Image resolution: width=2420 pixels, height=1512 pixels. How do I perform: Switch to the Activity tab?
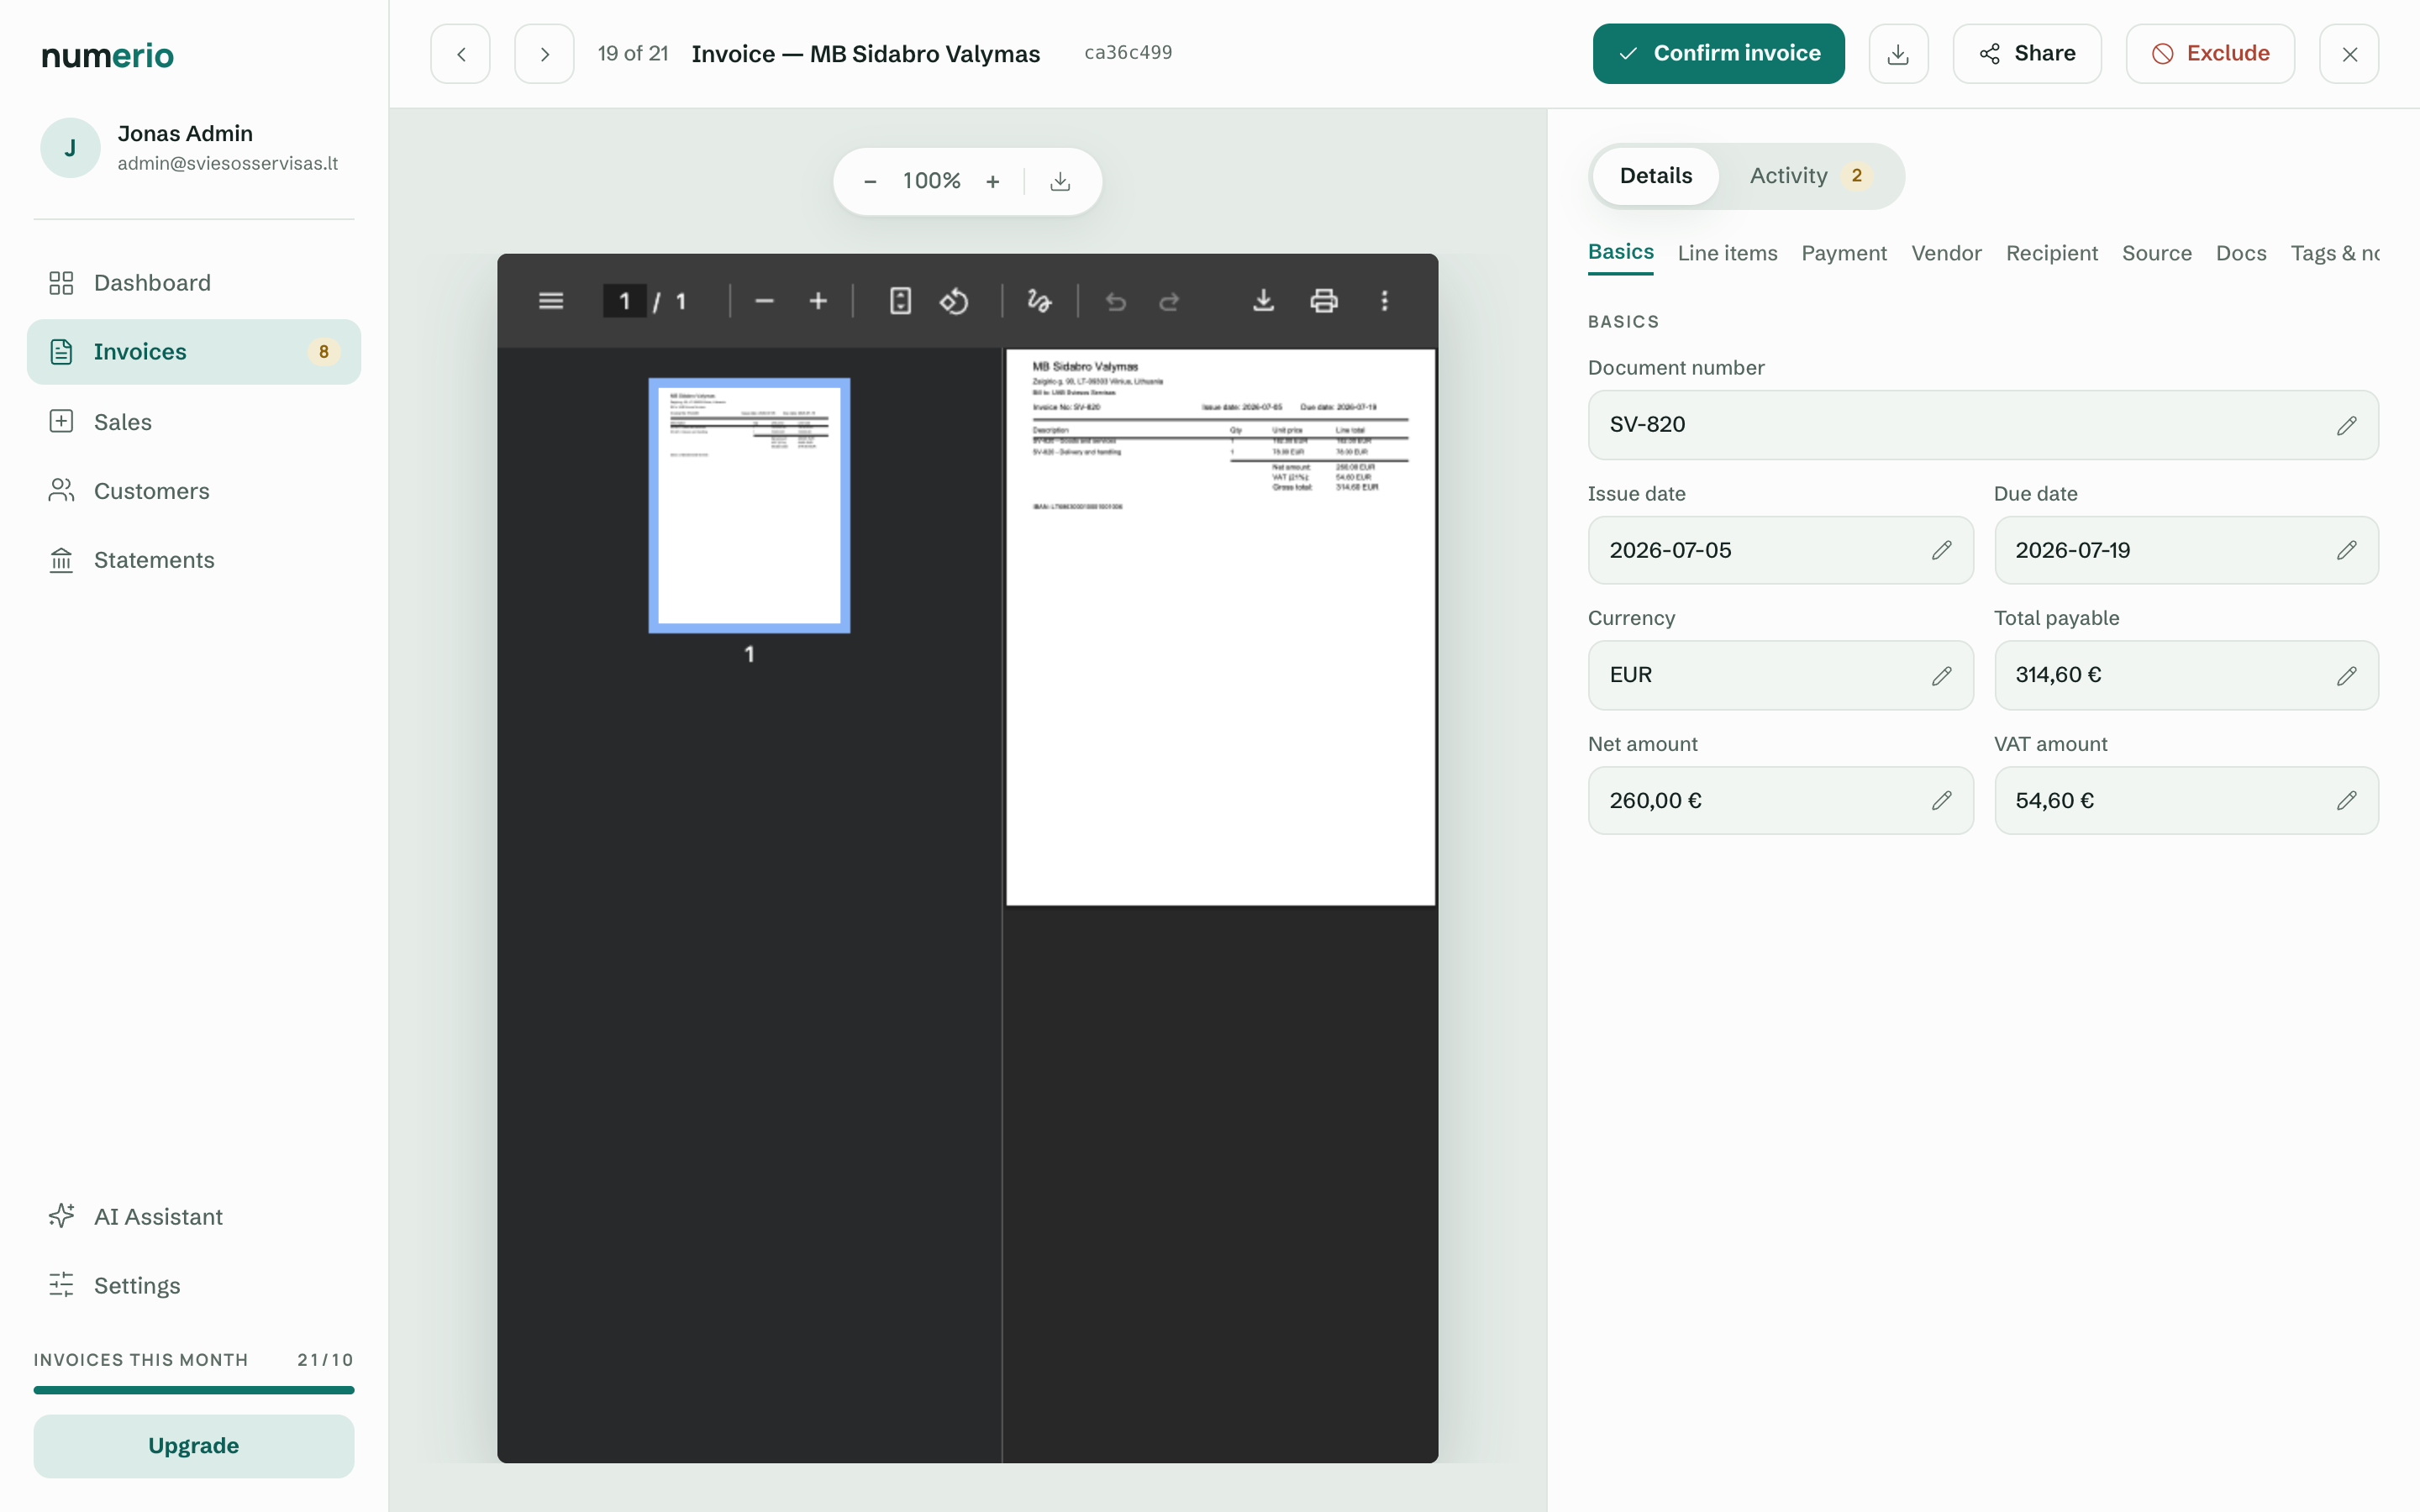pos(1810,176)
